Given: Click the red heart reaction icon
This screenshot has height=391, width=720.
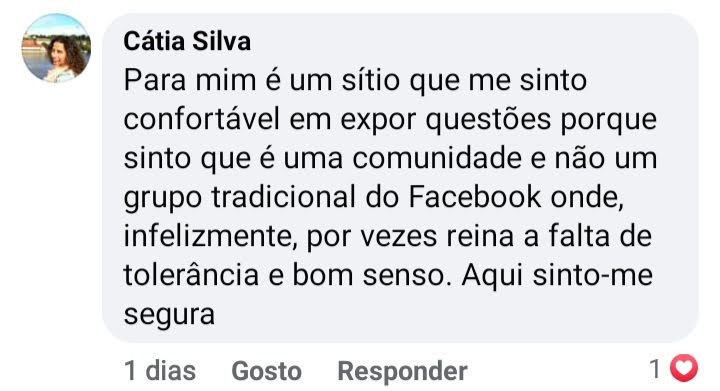Looking at the screenshot, I should [x=684, y=368].
